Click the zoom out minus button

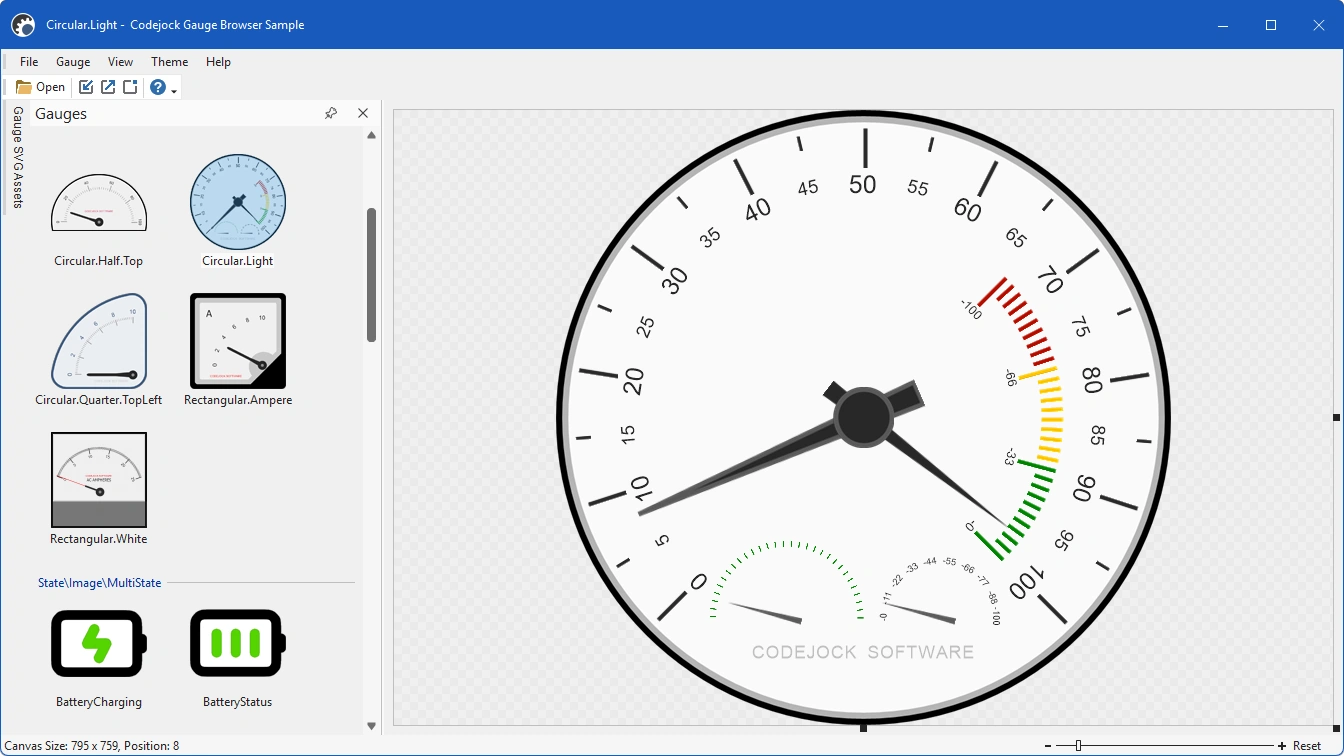[1048, 746]
